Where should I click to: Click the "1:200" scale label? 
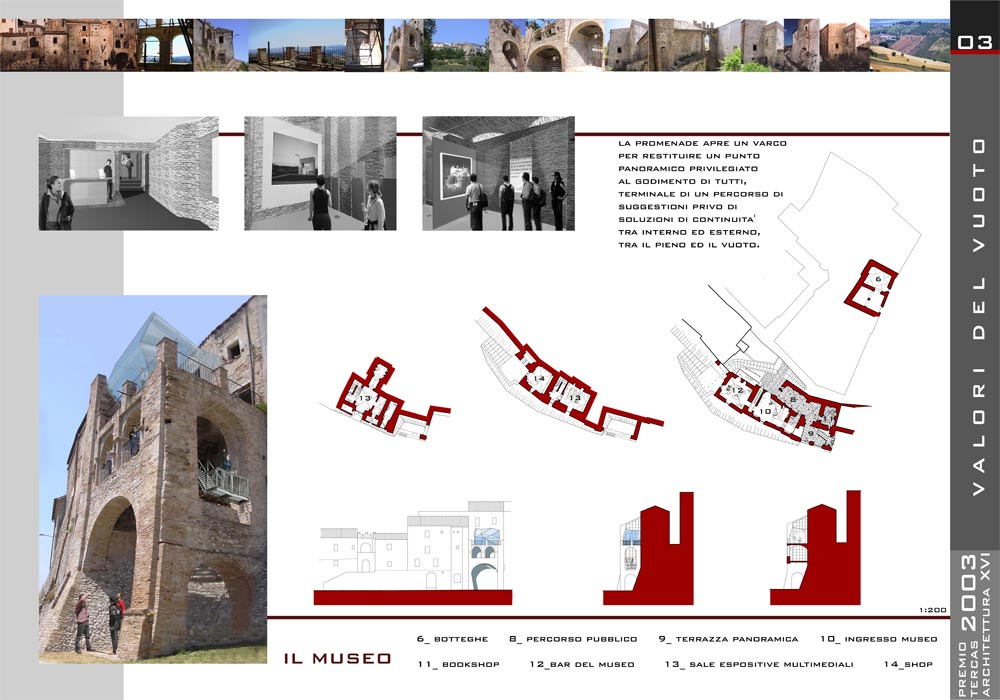click(x=930, y=608)
